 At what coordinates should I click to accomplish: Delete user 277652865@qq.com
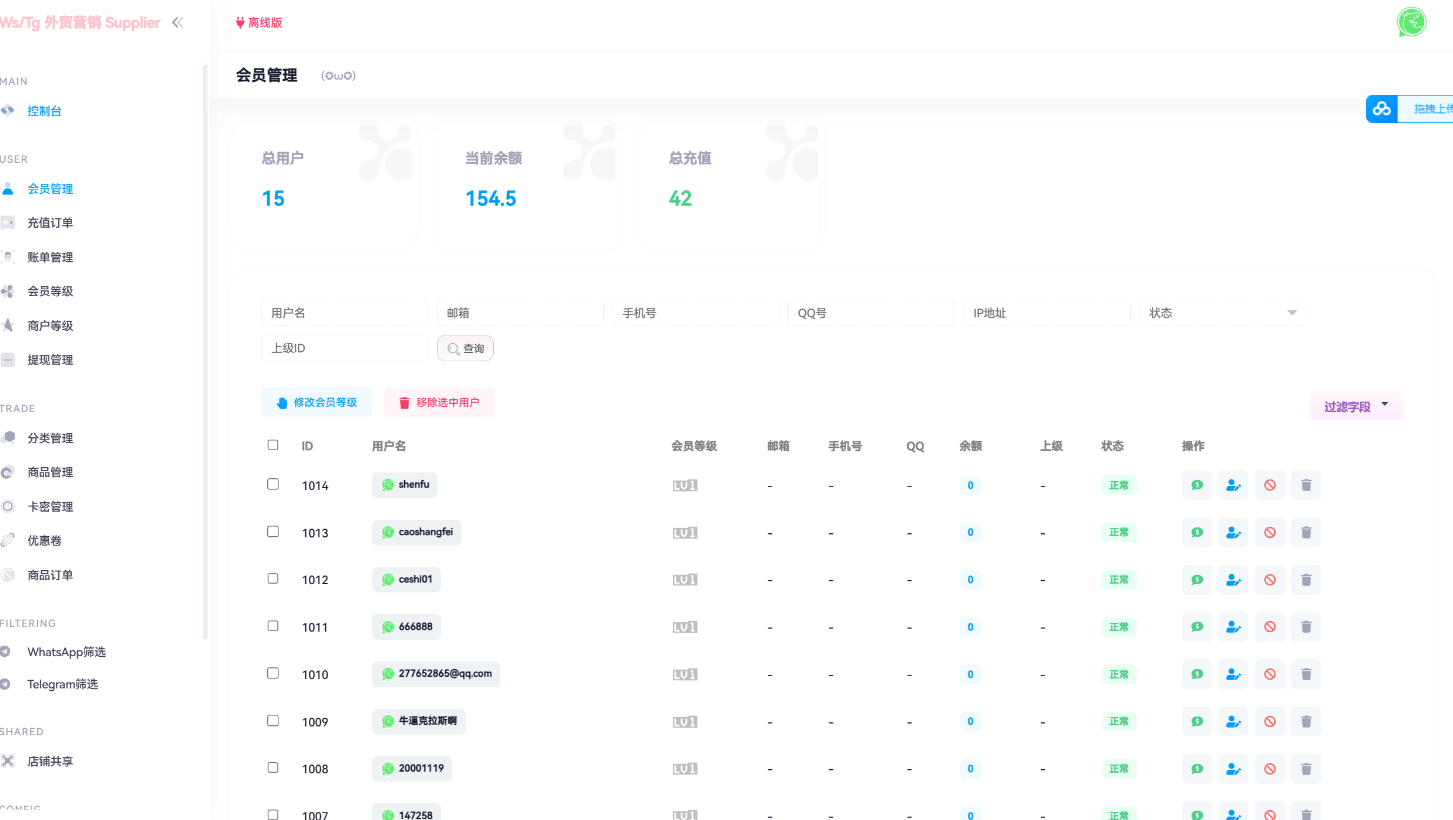tap(1306, 674)
